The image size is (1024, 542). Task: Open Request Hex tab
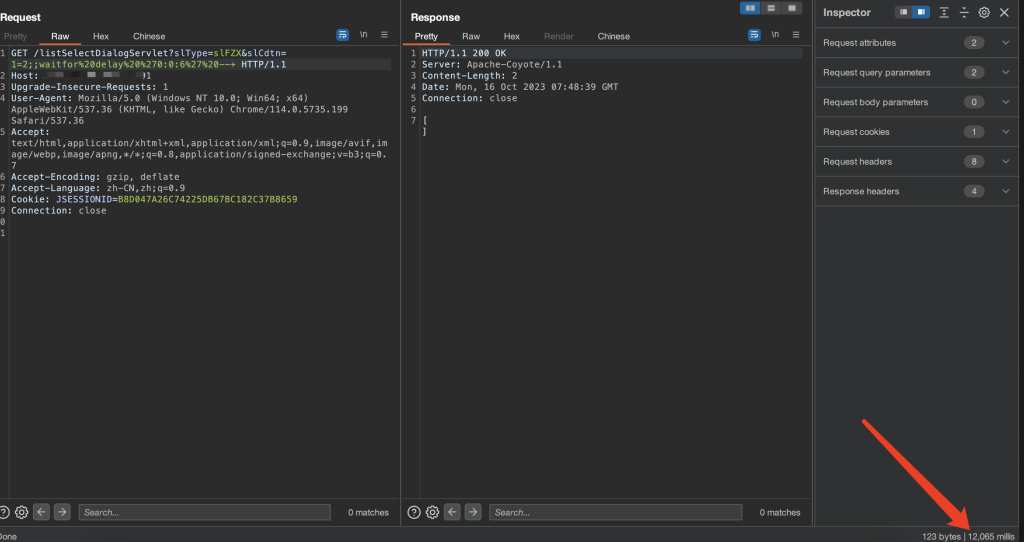coord(101,37)
